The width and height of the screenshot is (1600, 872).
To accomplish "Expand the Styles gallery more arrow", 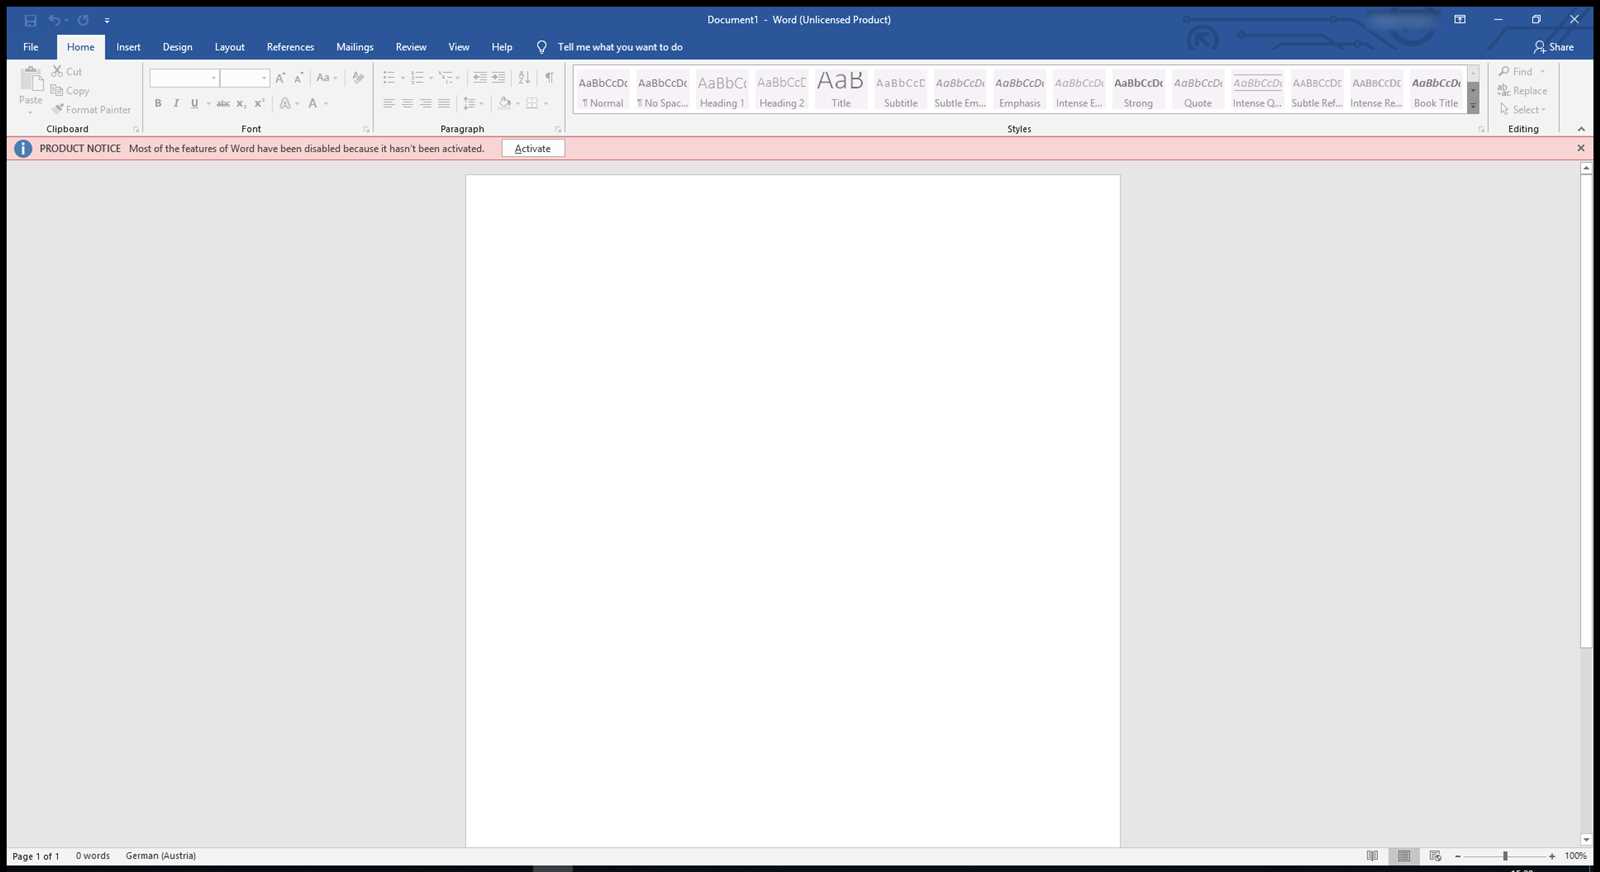I will click(x=1473, y=107).
